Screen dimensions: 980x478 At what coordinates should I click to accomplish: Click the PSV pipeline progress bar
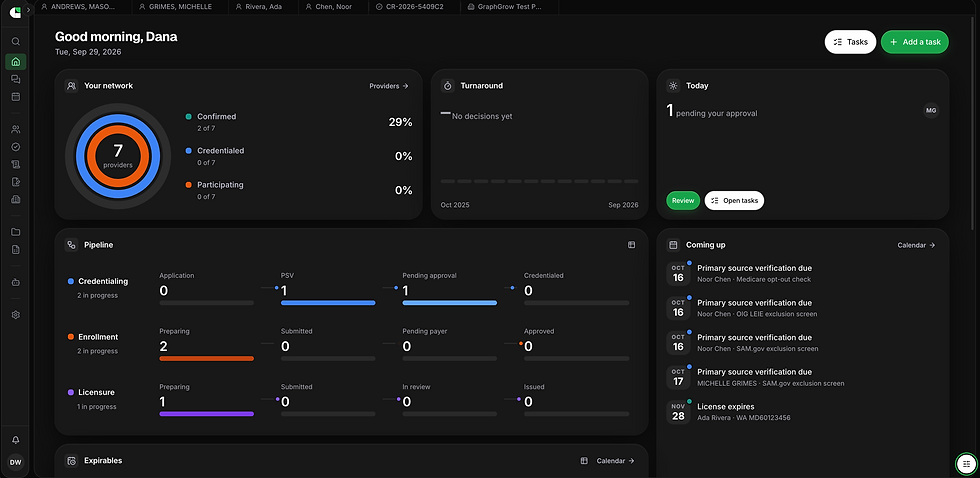pyautogui.click(x=328, y=303)
